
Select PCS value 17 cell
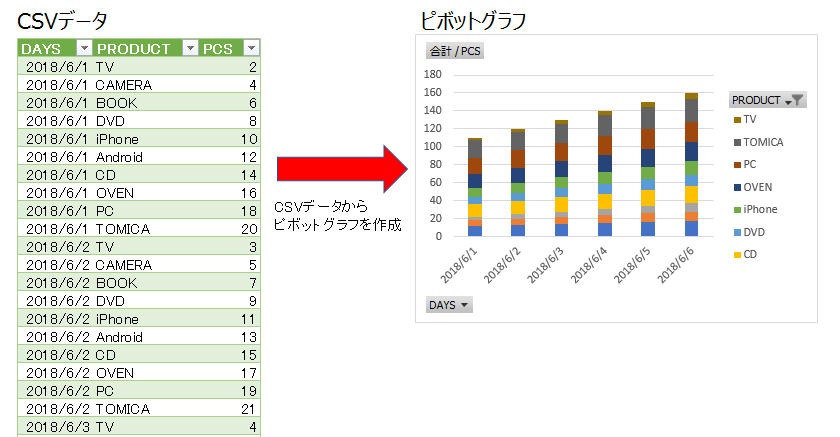[230, 373]
